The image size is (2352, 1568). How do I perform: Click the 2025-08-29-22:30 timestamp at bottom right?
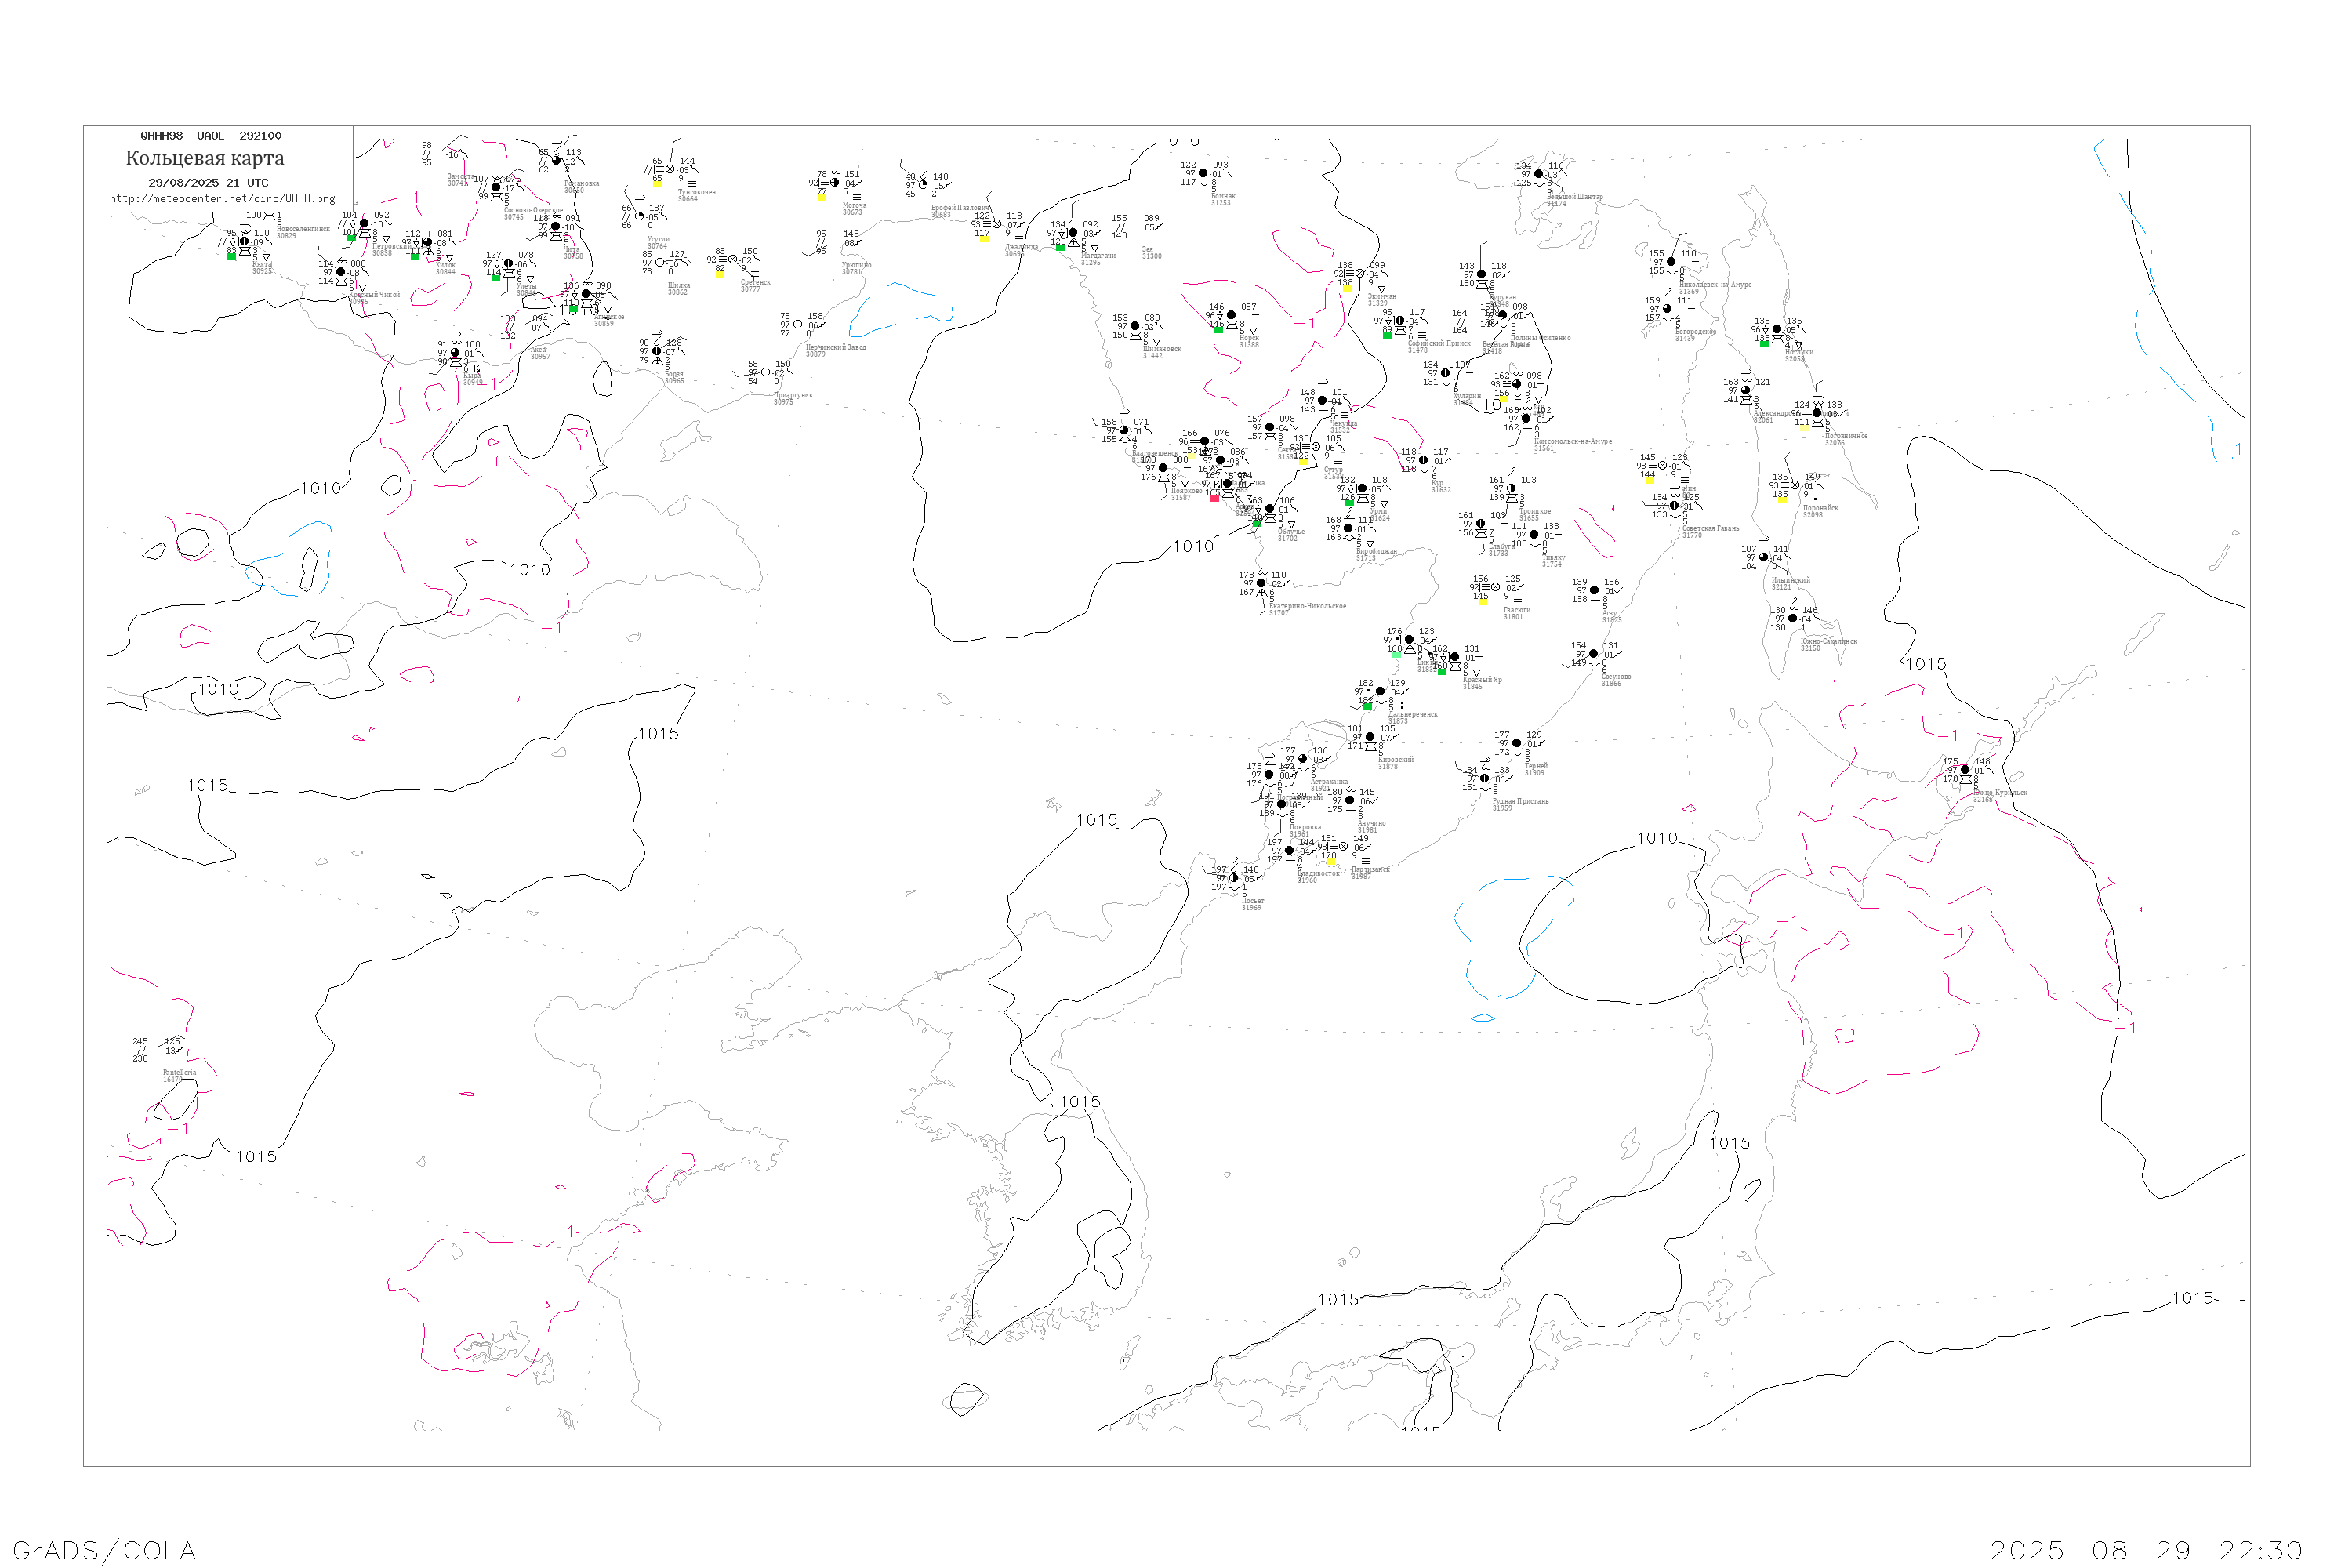[2146, 1550]
